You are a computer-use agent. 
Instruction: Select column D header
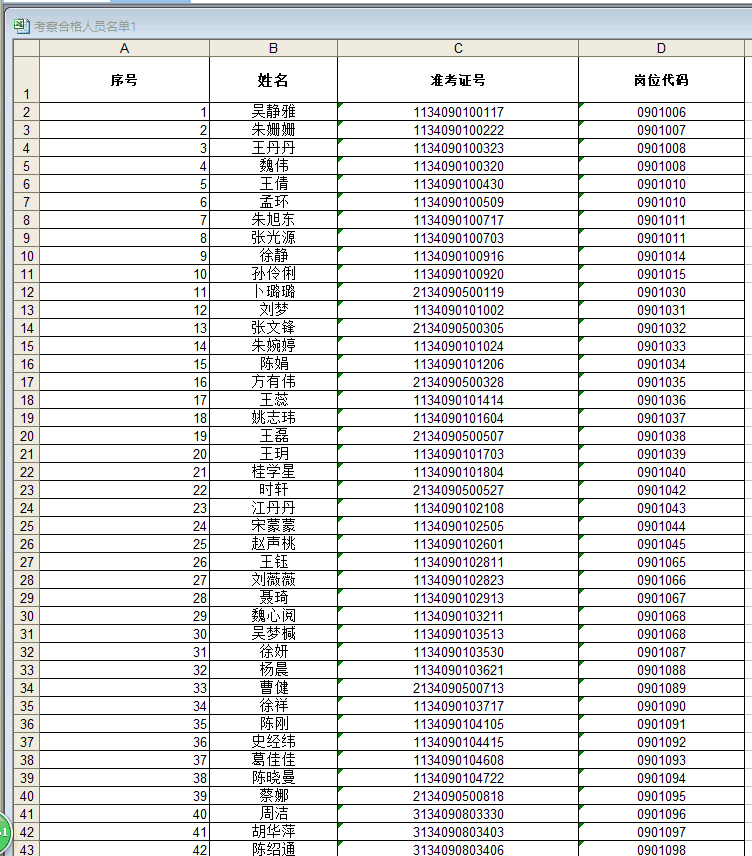(661, 48)
